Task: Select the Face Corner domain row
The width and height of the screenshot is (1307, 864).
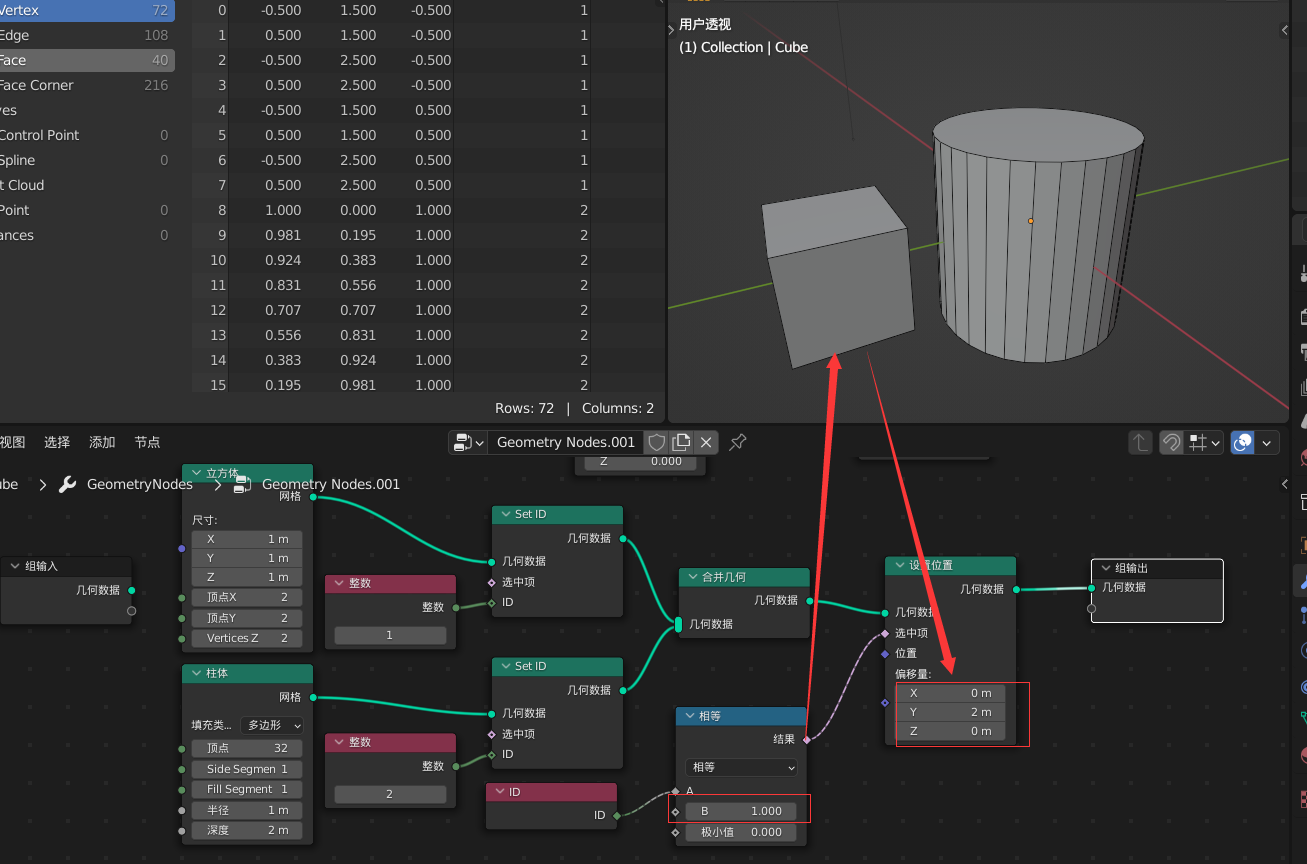Action: tap(86, 85)
